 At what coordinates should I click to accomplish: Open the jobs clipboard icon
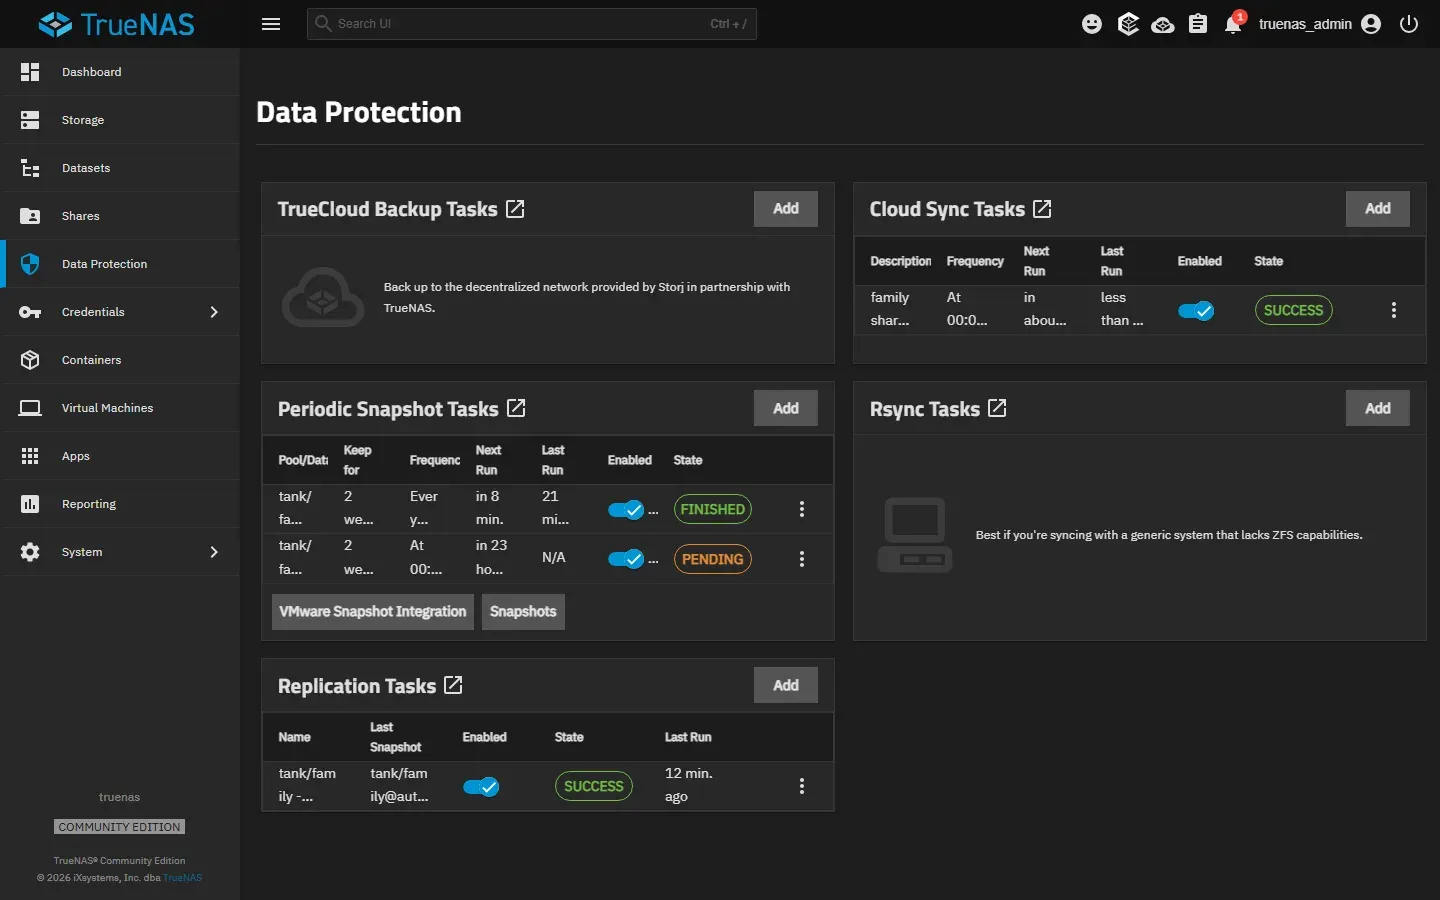[1198, 24]
